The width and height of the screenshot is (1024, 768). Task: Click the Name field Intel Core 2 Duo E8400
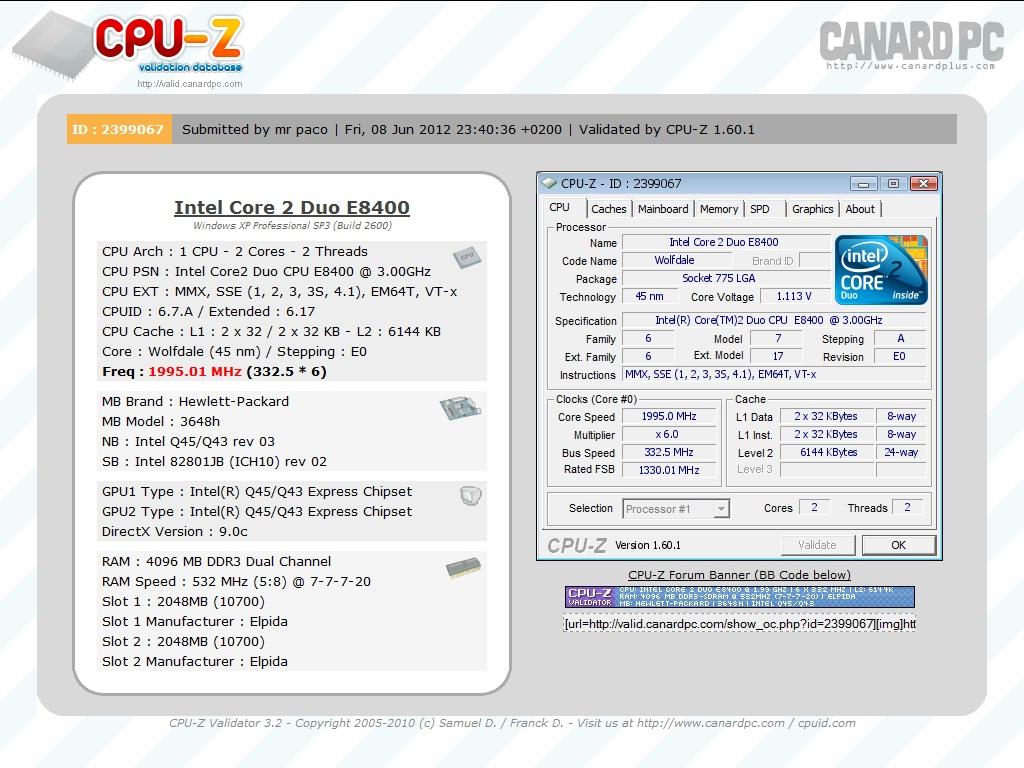point(724,242)
